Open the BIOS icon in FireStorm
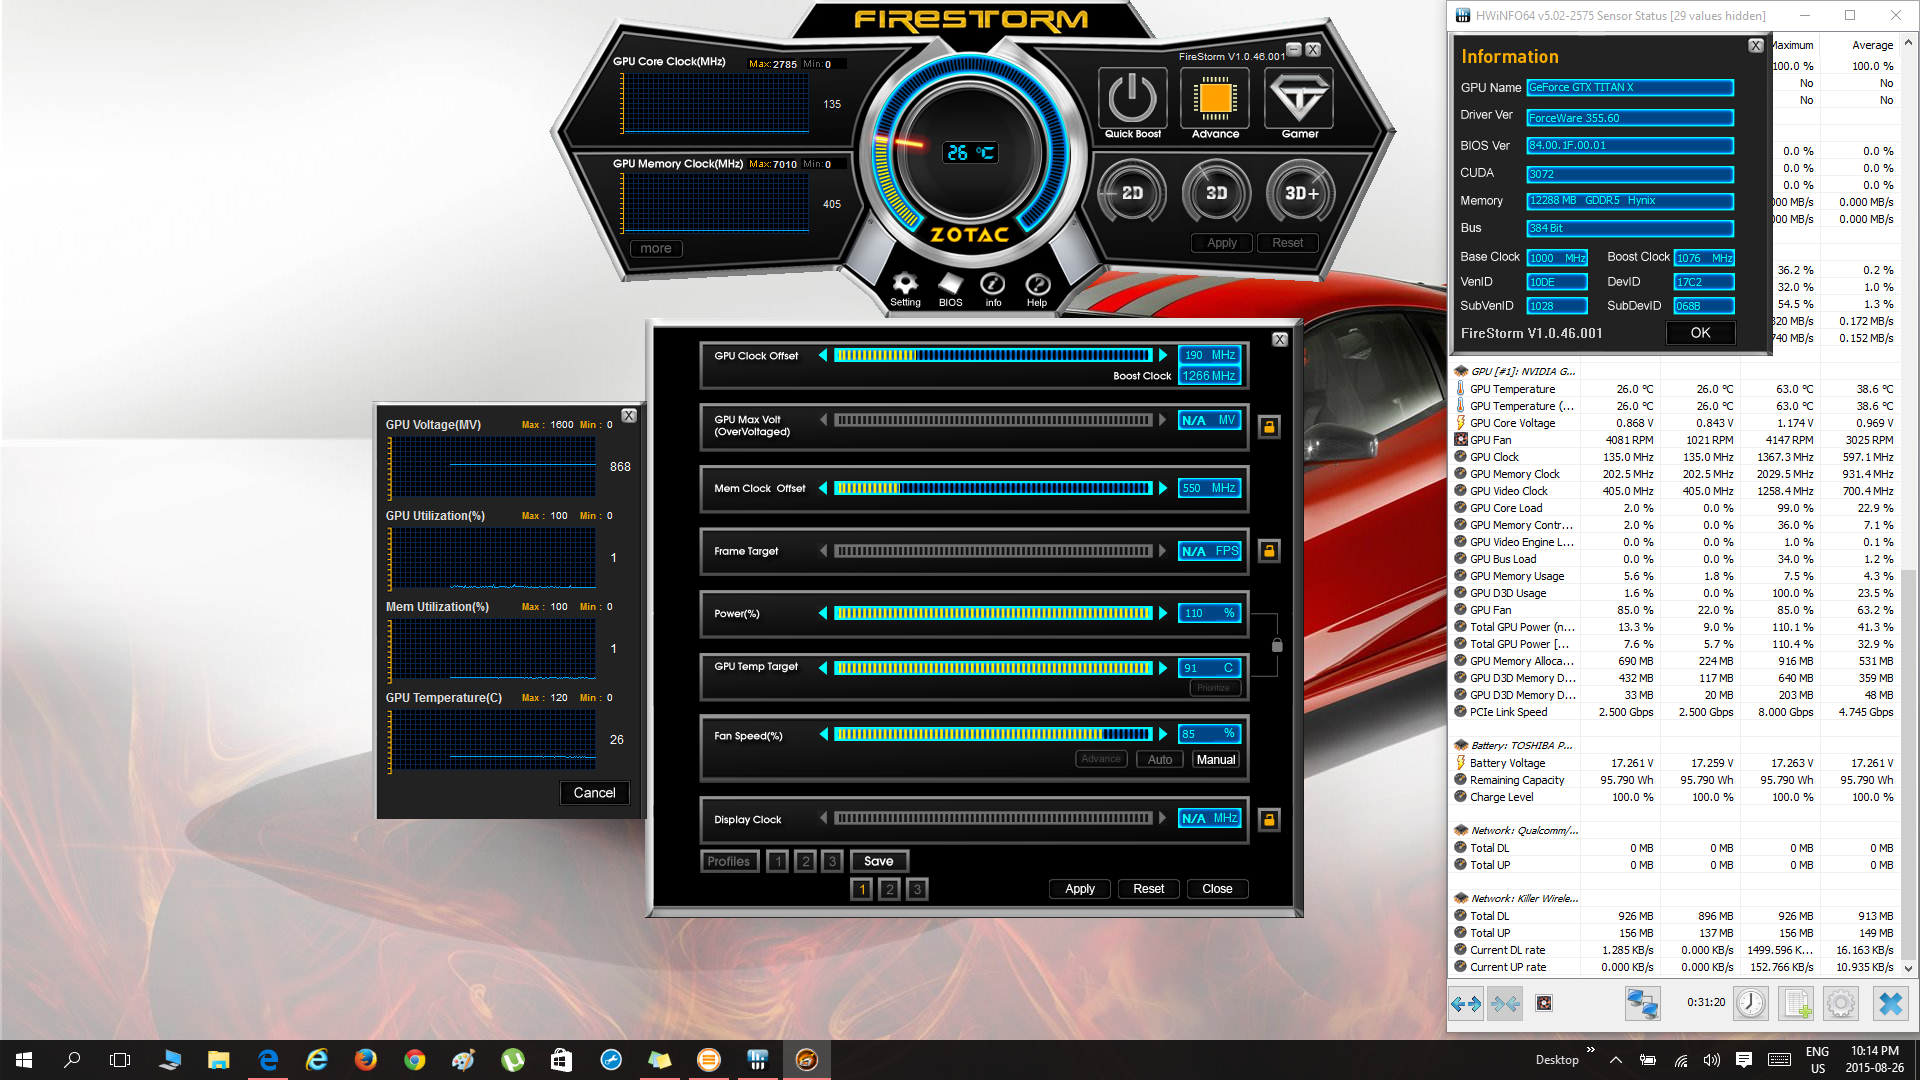This screenshot has width=1920, height=1080. pyautogui.click(x=950, y=284)
